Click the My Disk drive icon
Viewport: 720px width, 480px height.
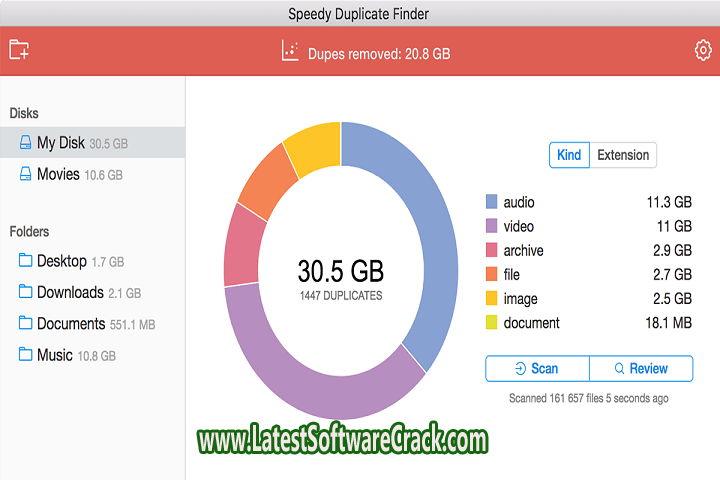(x=25, y=143)
